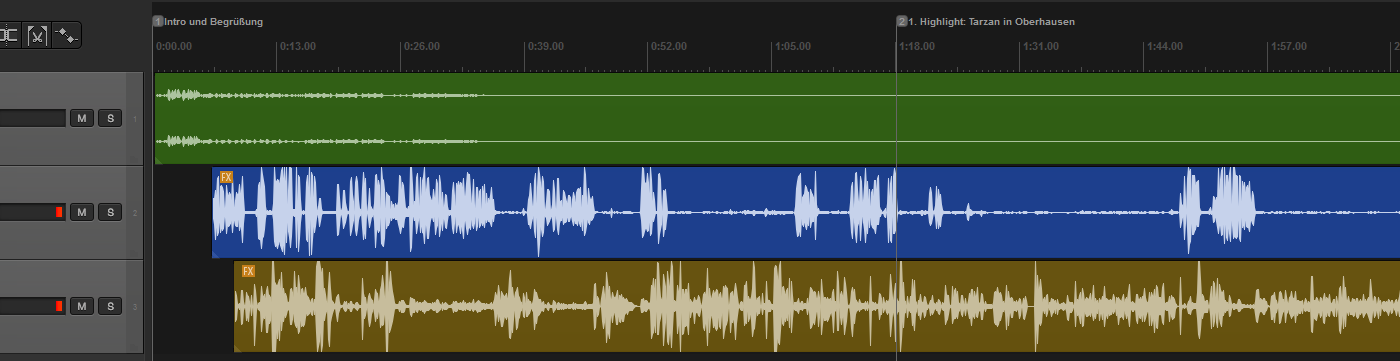Click the track 3 volume fader's red handle
Viewport: 1400px width, 361px height.
click(59, 306)
